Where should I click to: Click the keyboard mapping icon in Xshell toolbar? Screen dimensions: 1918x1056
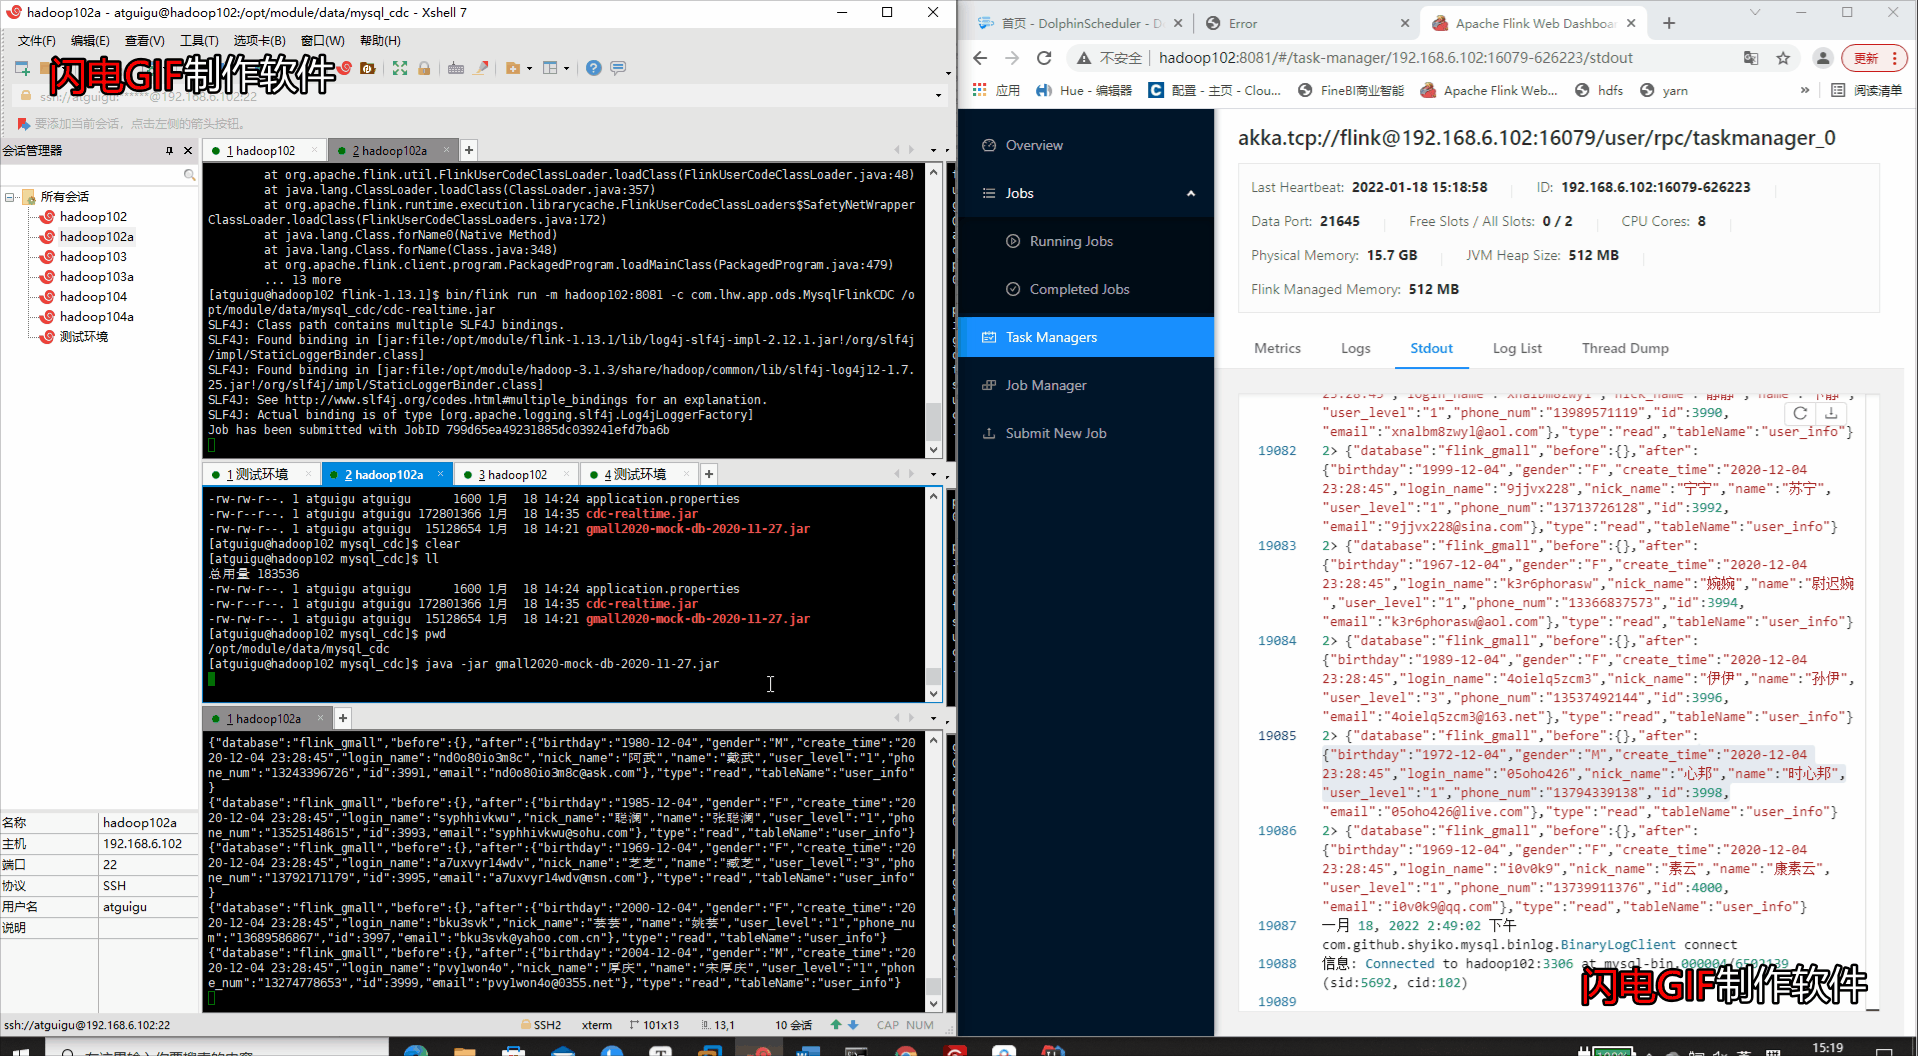tap(456, 68)
